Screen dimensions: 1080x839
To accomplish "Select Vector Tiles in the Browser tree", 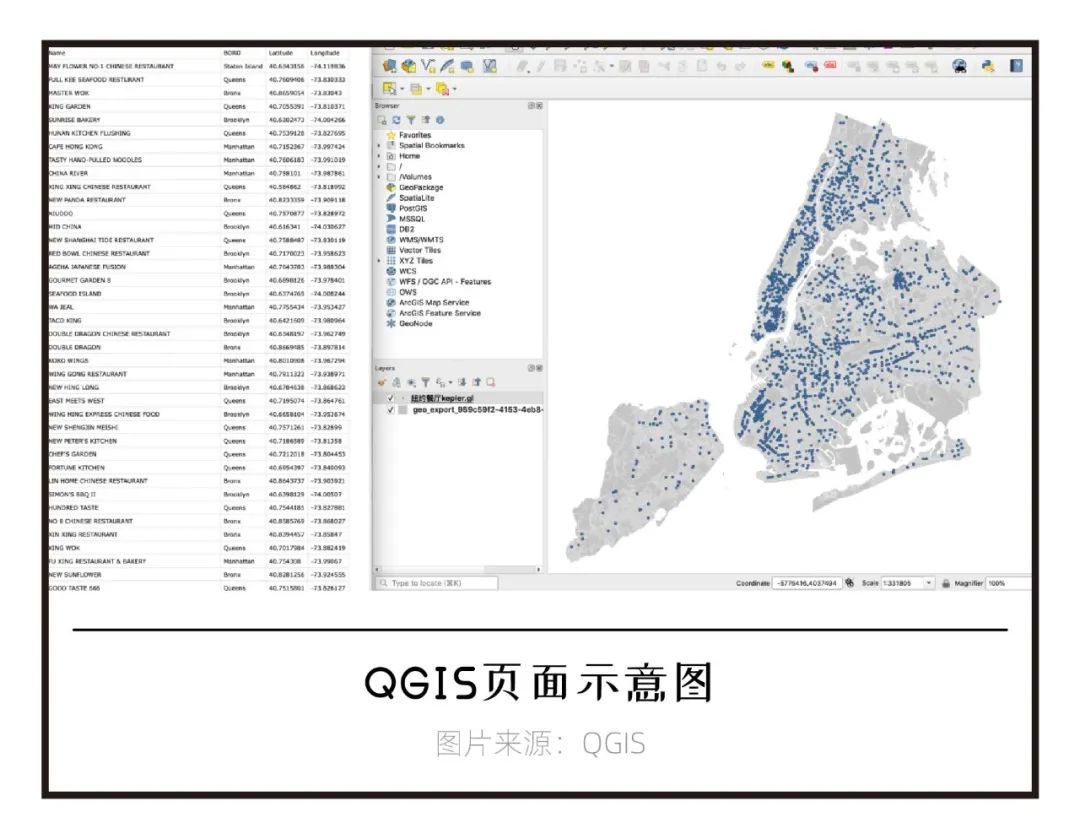I will tap(413, 250).
